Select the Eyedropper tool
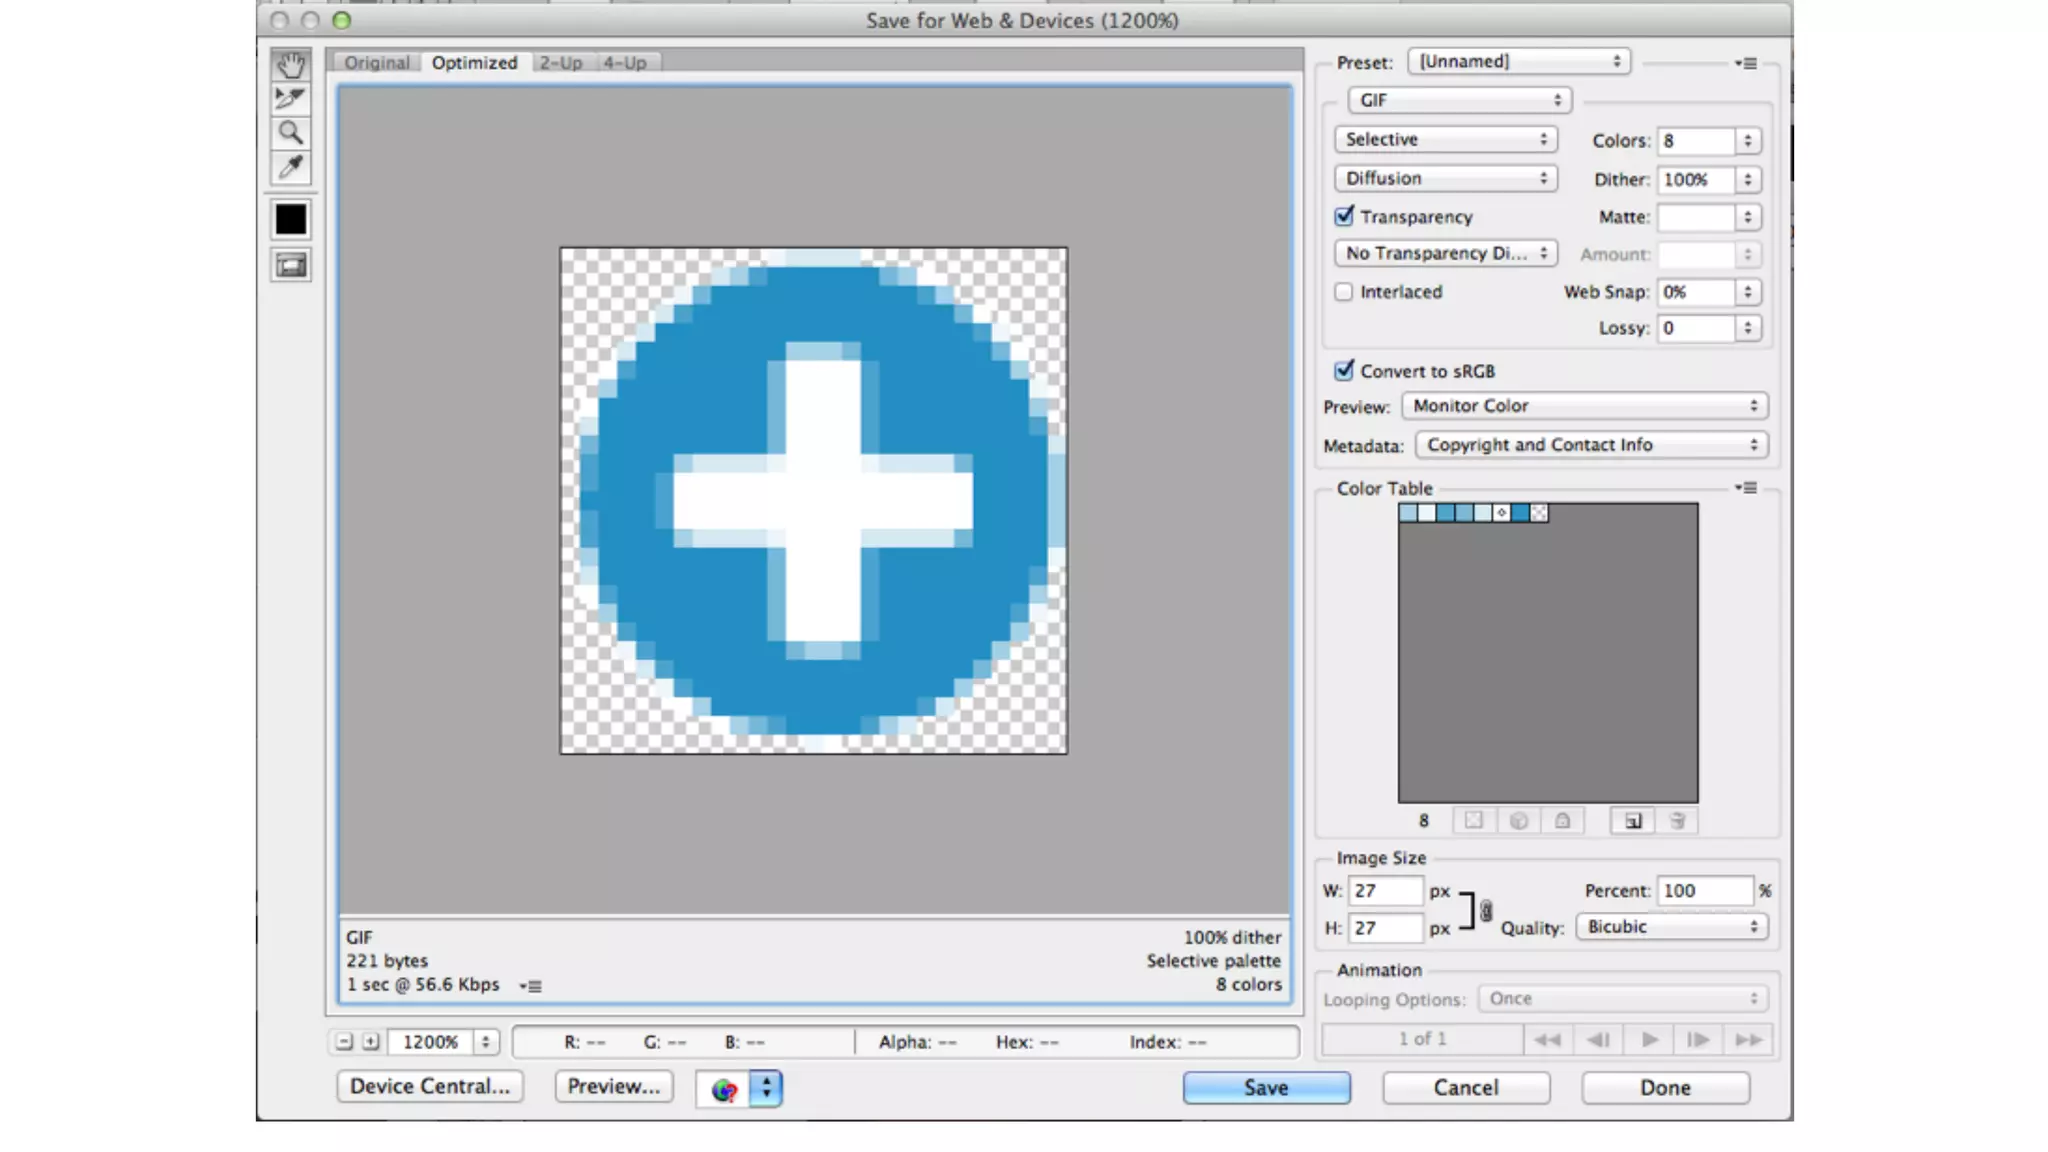This screenshot has height=1152, width=2048. pos(291,166)
